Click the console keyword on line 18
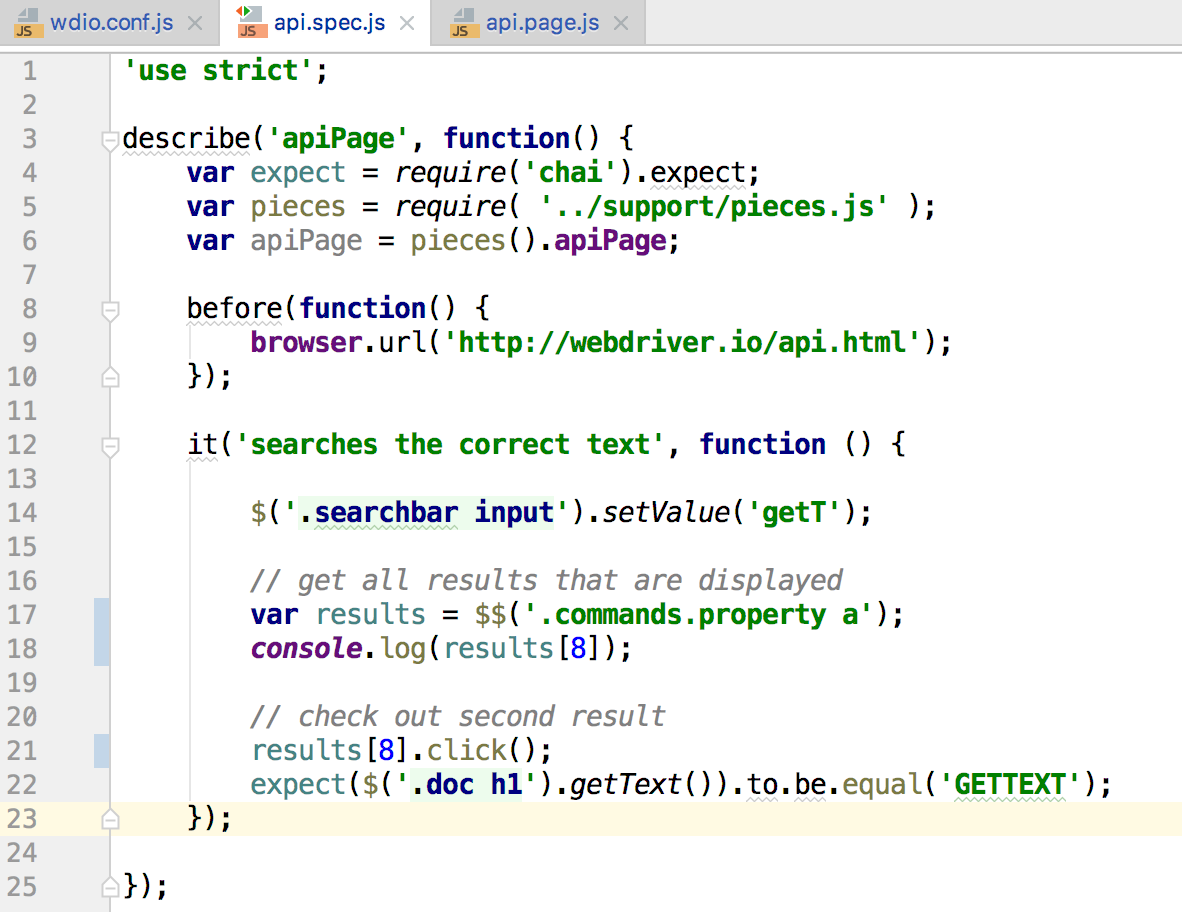The height and width of the screenshot is (912, 1182). pos(307,649)
